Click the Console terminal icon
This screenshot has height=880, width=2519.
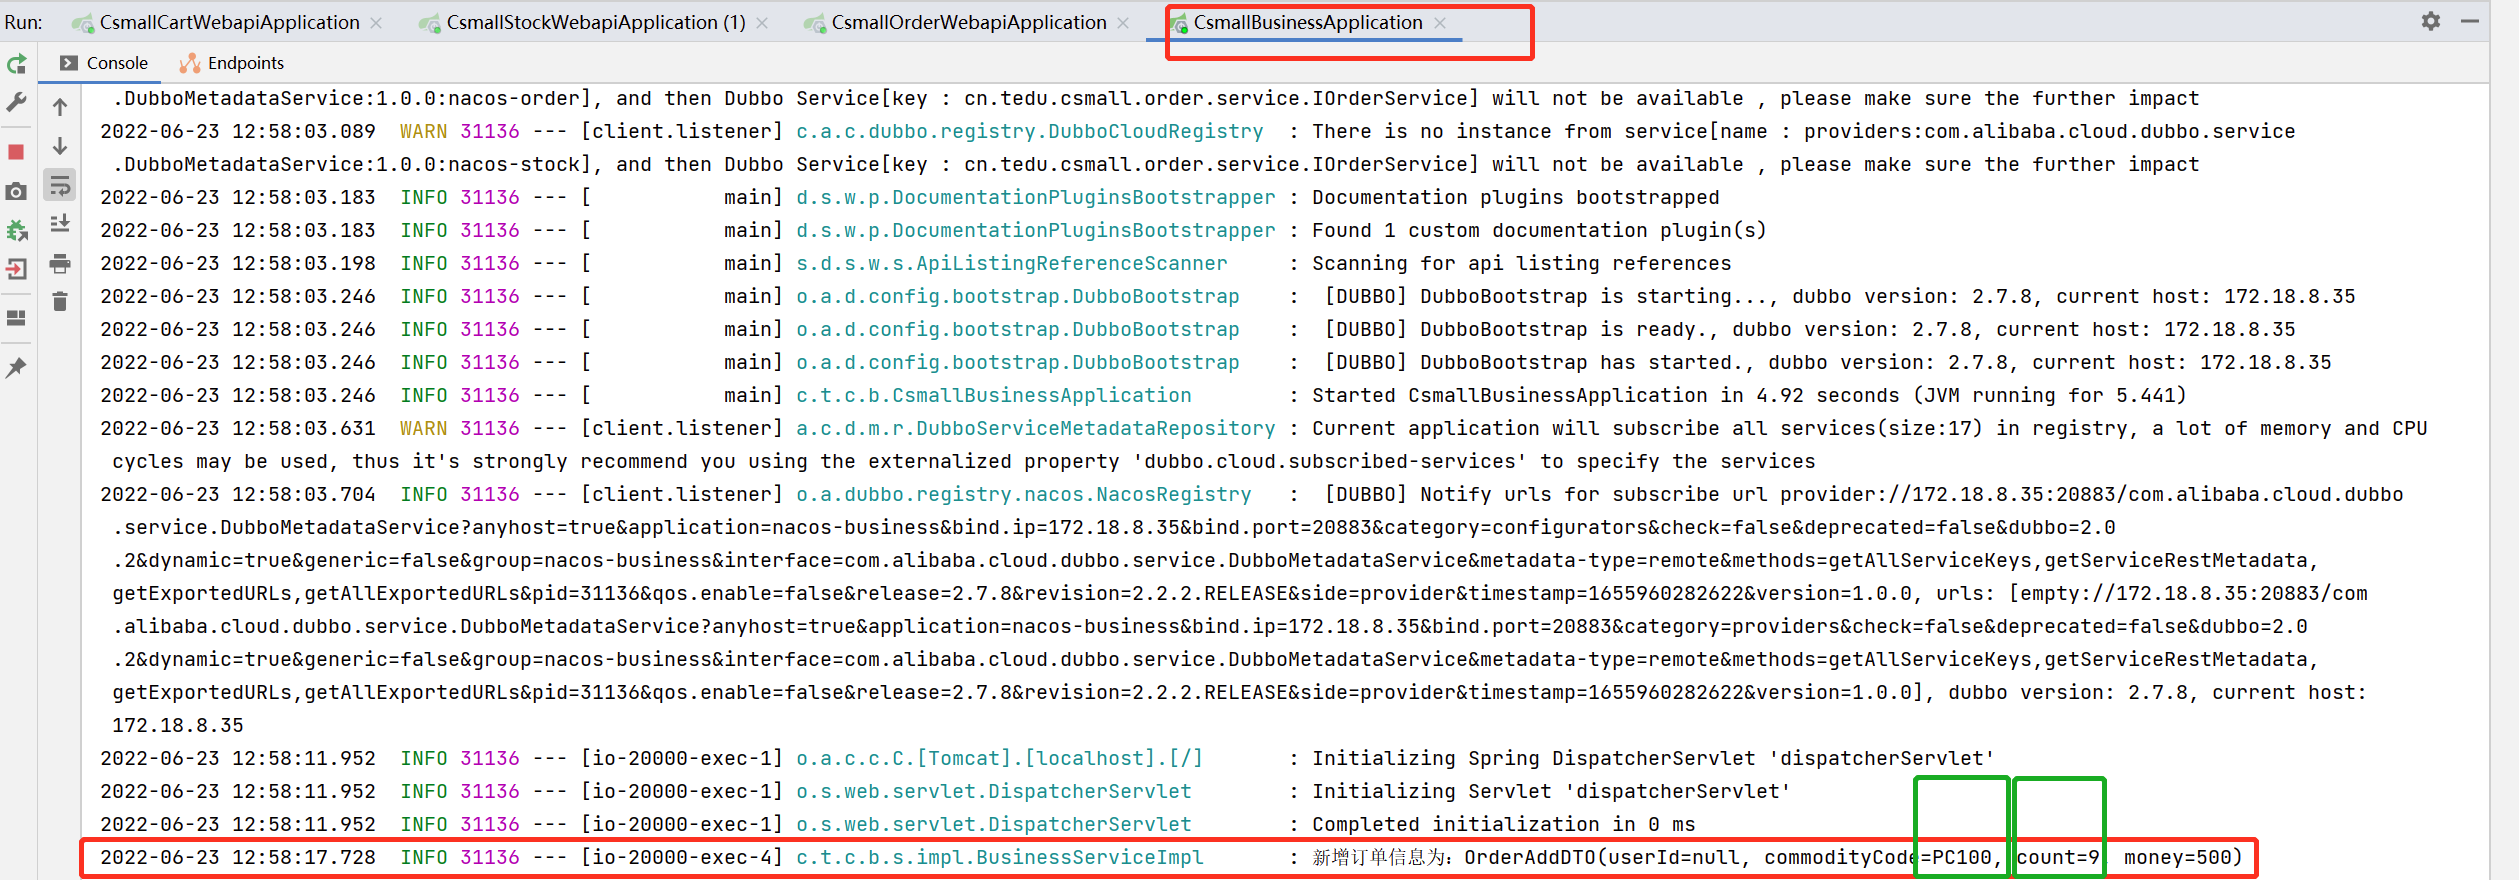[x=69, y=63]
